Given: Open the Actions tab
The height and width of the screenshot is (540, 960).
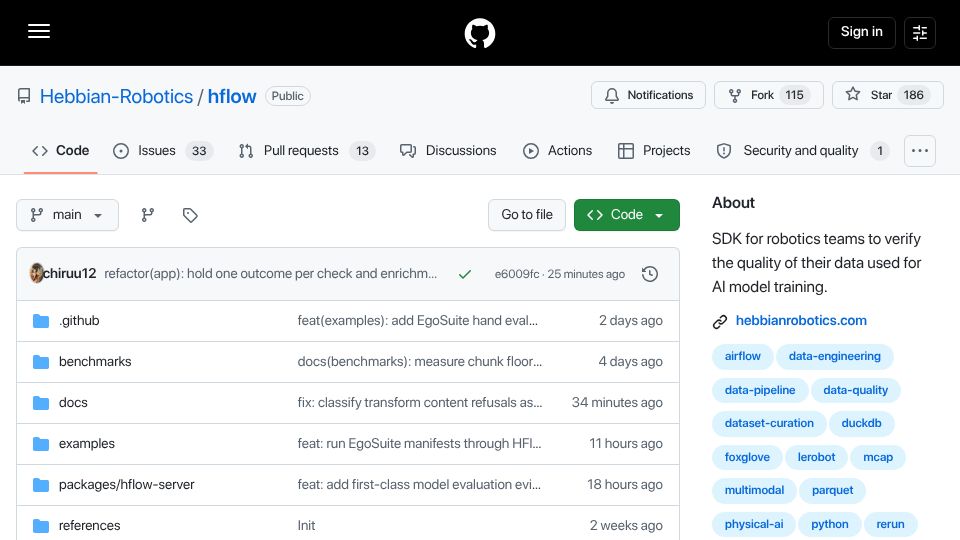Looking at the screenshot, I should click(558, 151).
